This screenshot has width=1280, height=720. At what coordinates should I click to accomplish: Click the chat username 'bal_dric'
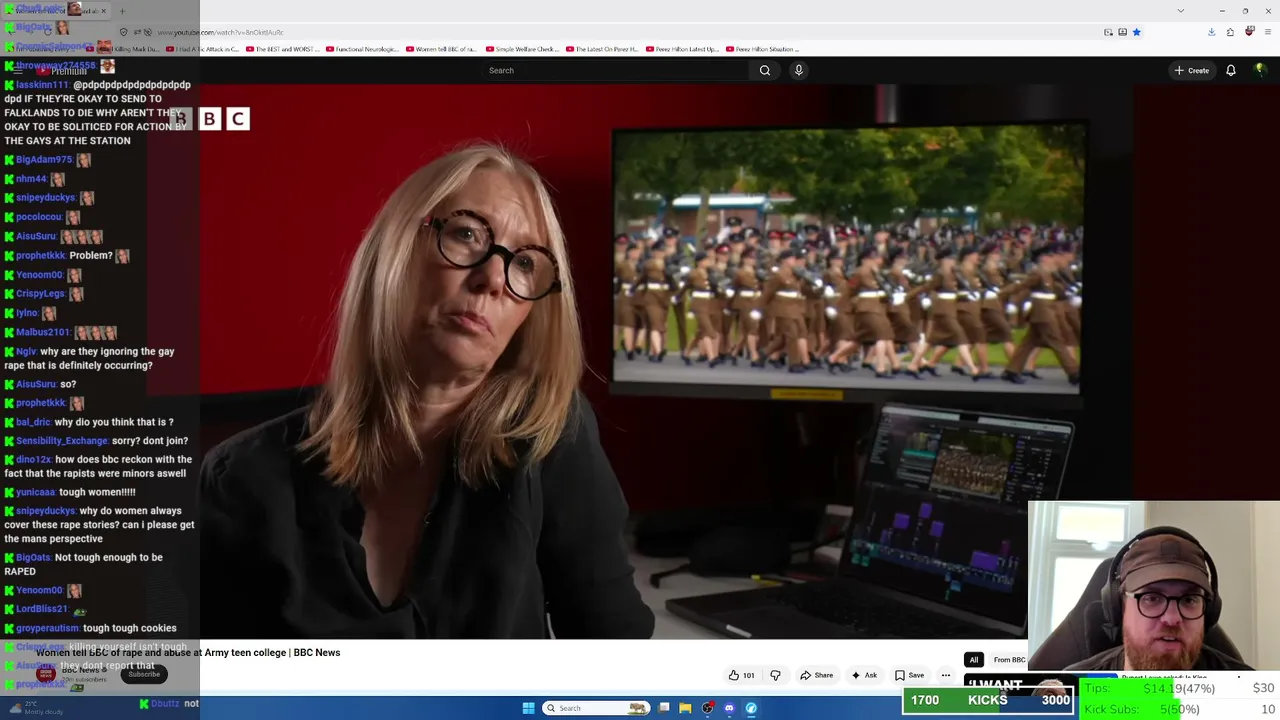[x=33, y=422]
